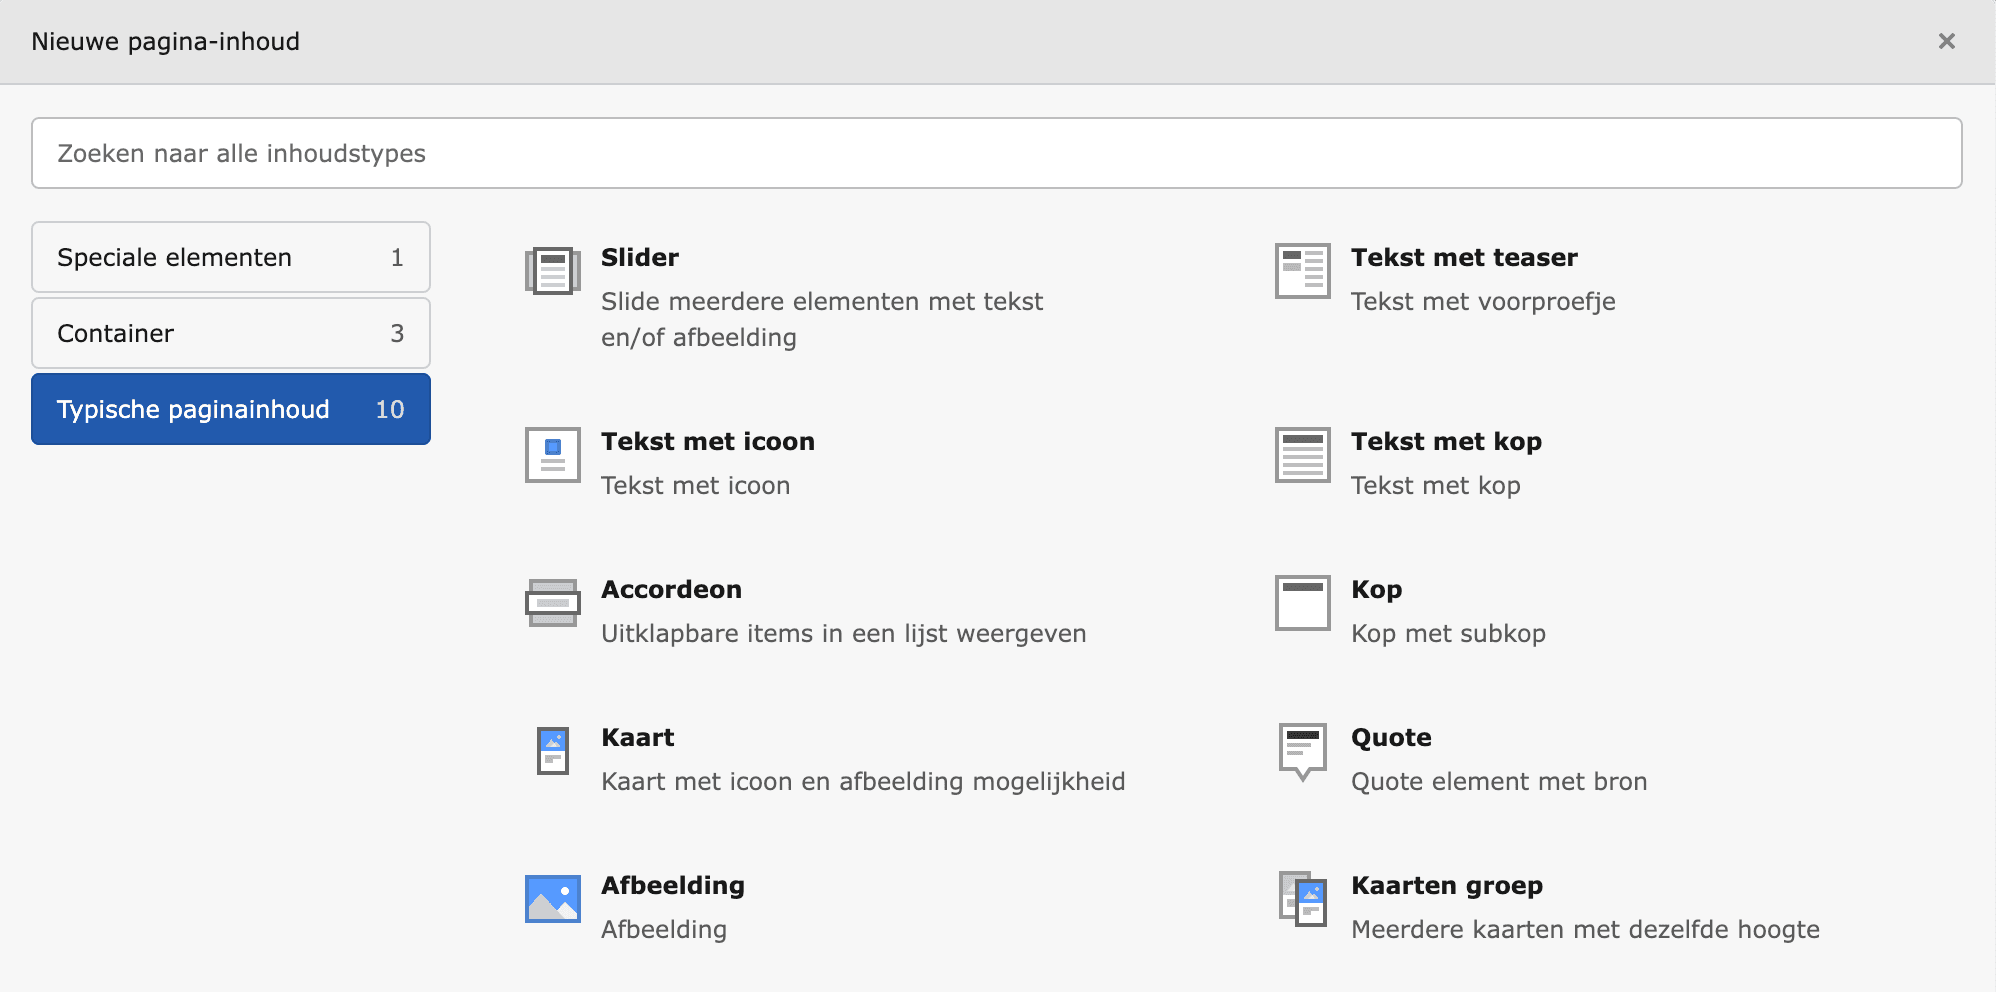Select the Tekst met teaser icon

[1302, 270]
